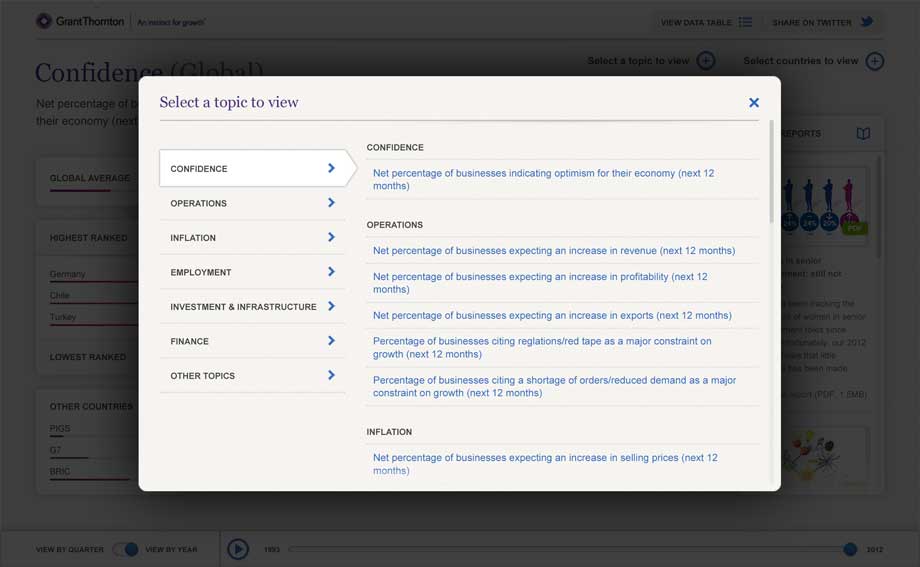Click the View Data Table list icon

[745, 22]
